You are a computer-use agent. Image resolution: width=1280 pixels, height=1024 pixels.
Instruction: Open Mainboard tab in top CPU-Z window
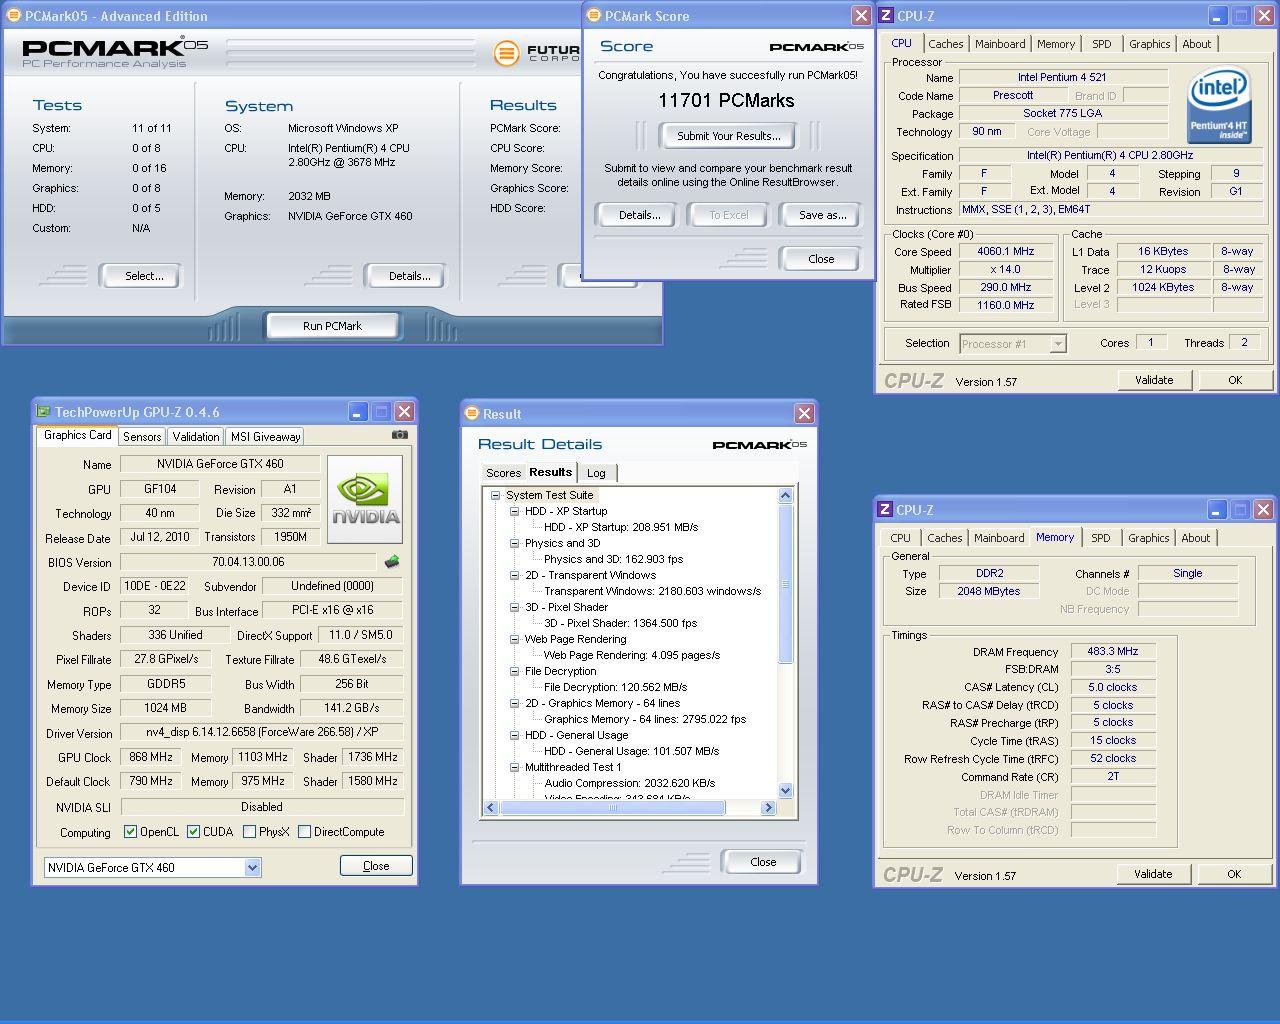(x=1000, y=44)
